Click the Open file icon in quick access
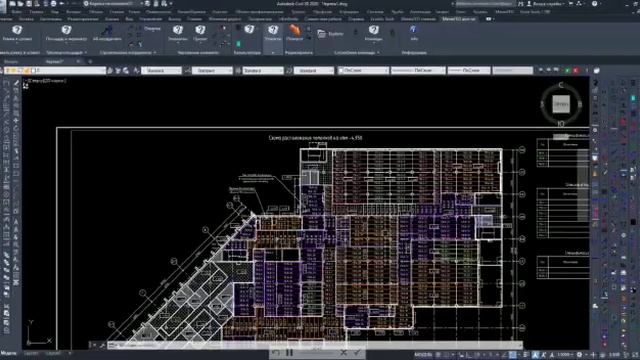This screenshot has width=640, height=360. point(20,4)
